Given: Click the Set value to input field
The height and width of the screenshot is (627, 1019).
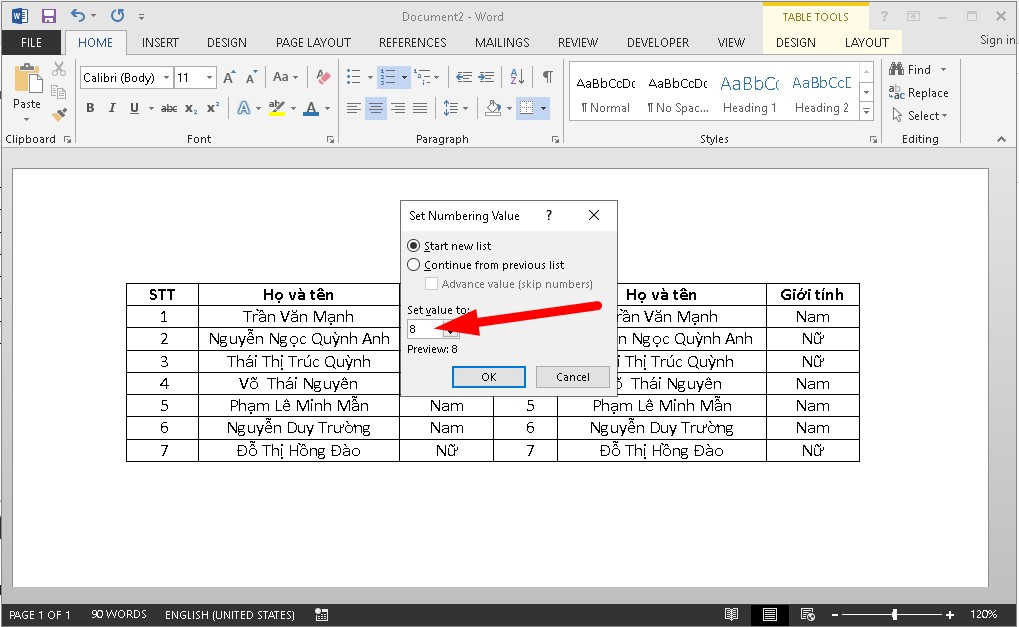Looking at the screenshot, I should pos(425,329).
